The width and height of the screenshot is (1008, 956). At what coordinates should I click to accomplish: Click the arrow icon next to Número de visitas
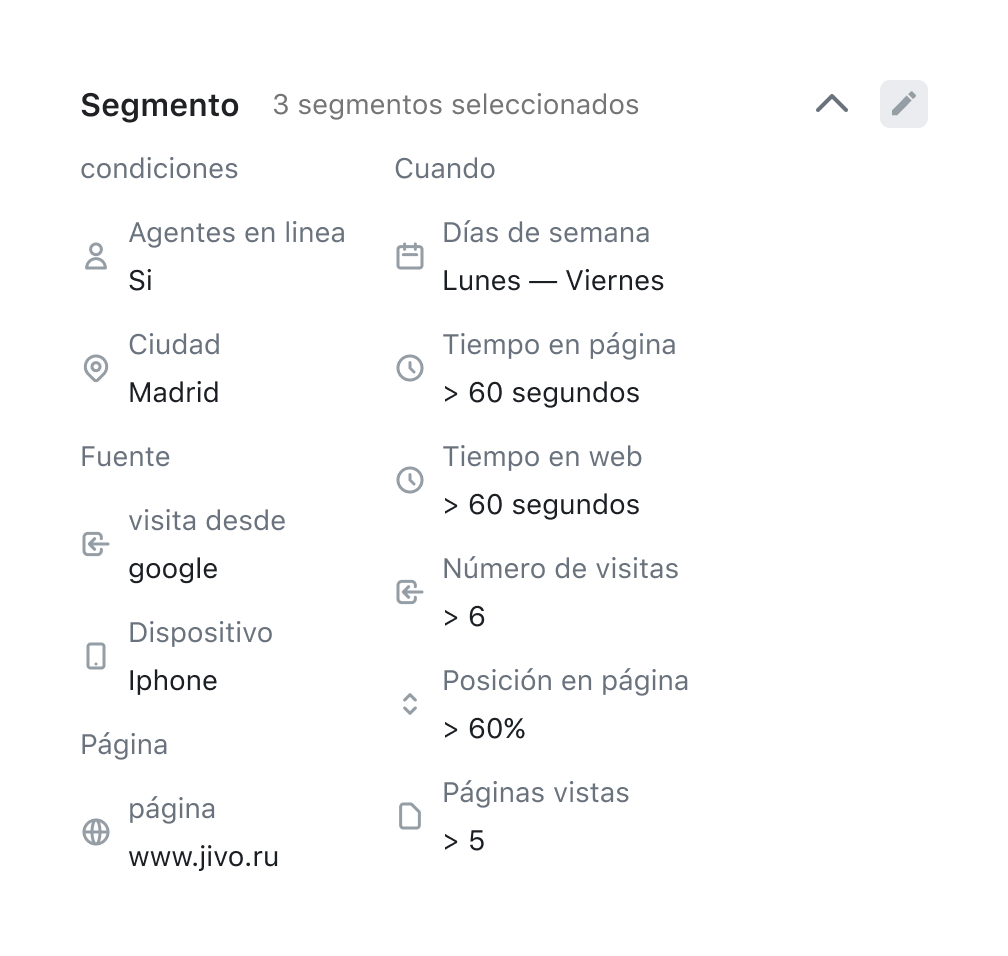[410, 592]
